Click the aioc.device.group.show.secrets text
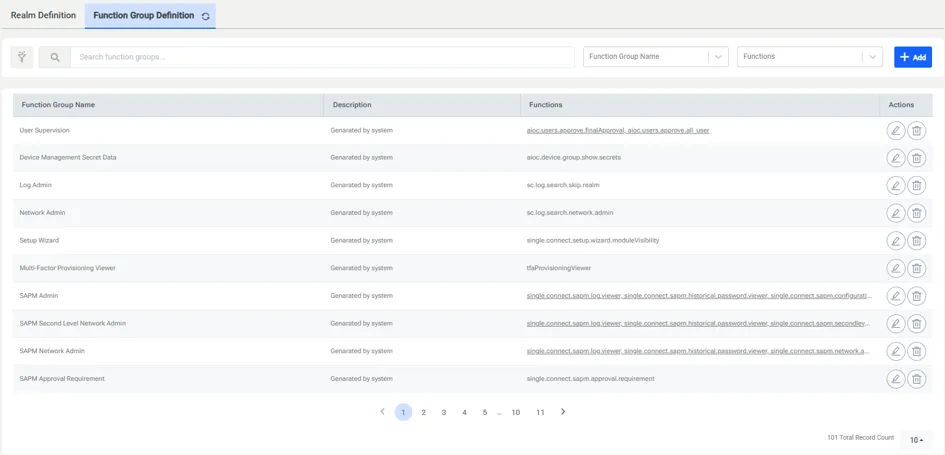945x455 pixels. point(574,157)
